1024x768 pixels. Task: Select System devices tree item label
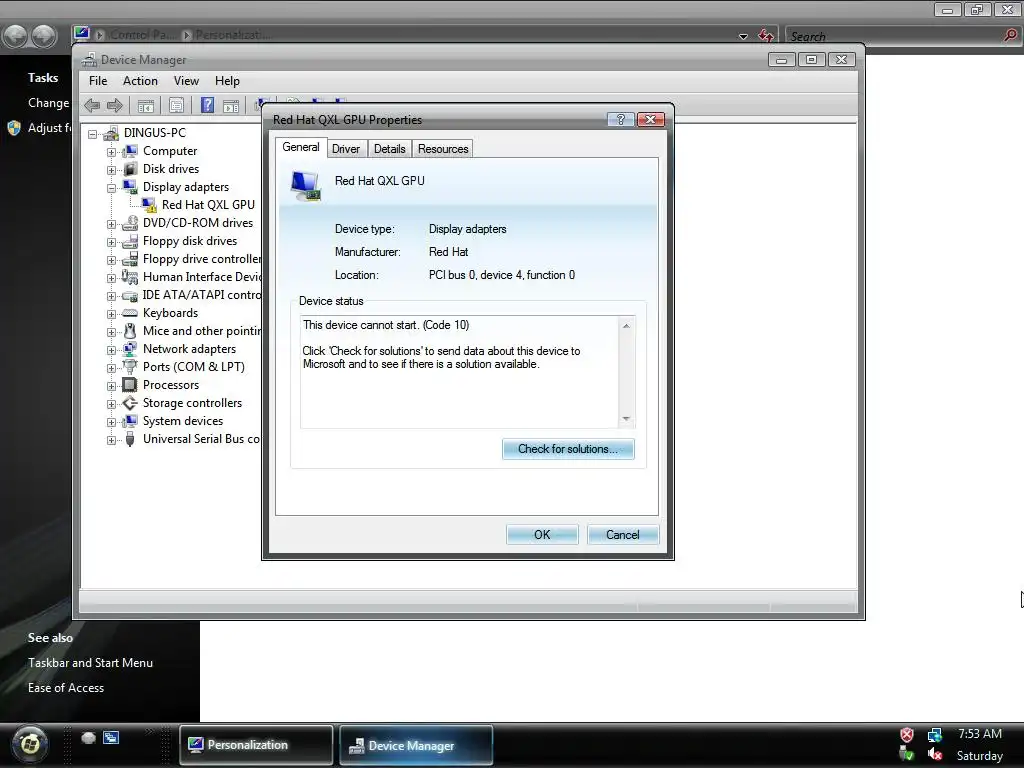point(183,421)
